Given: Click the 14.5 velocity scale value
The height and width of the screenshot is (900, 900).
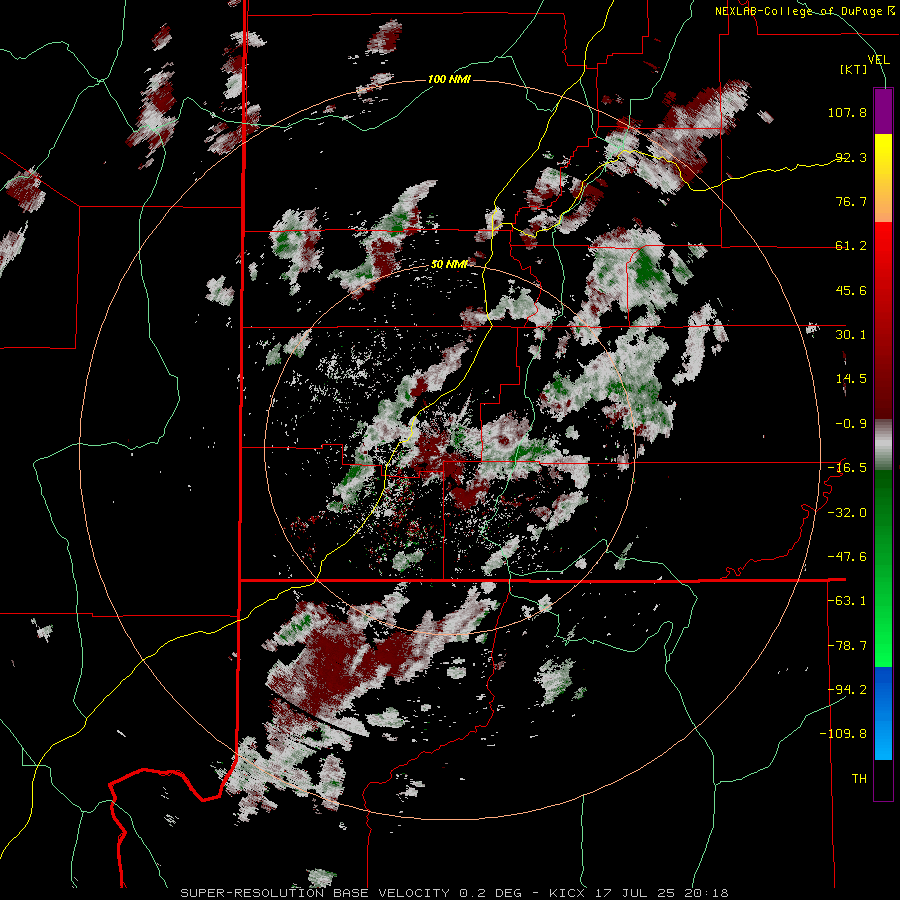Looking at the screenshot, I should (851, 379).
